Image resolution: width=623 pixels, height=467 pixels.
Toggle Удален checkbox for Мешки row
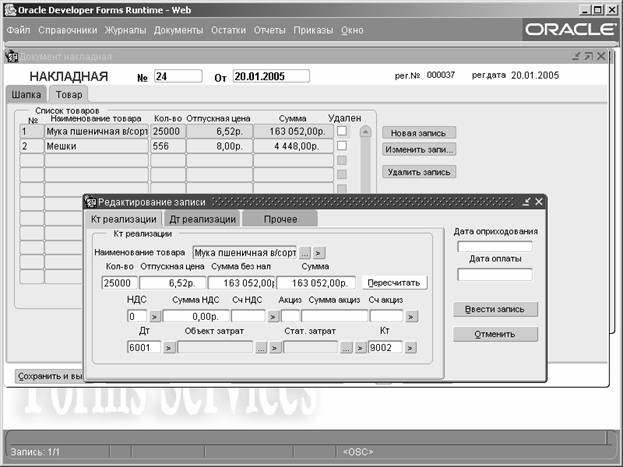(342, 146)
